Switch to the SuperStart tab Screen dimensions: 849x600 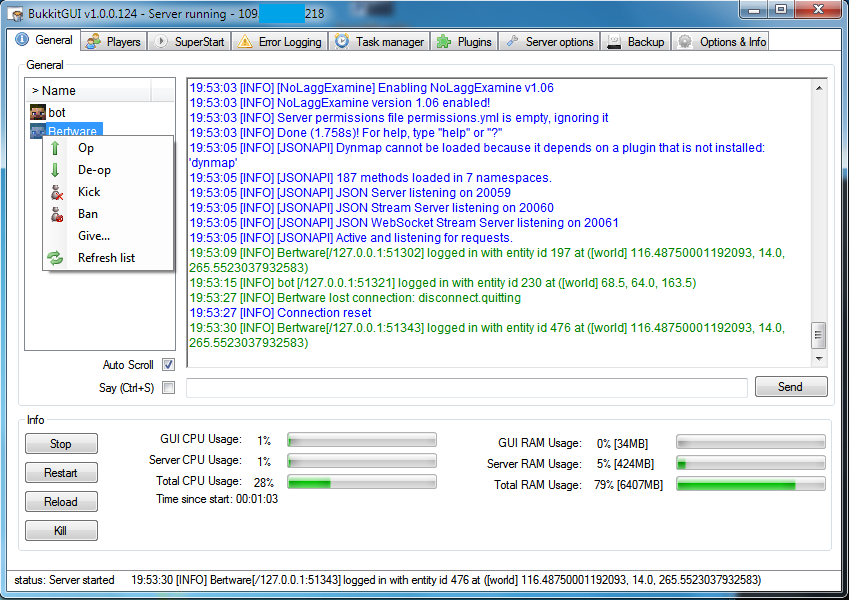pyautogui.click(x=190, y=42)
